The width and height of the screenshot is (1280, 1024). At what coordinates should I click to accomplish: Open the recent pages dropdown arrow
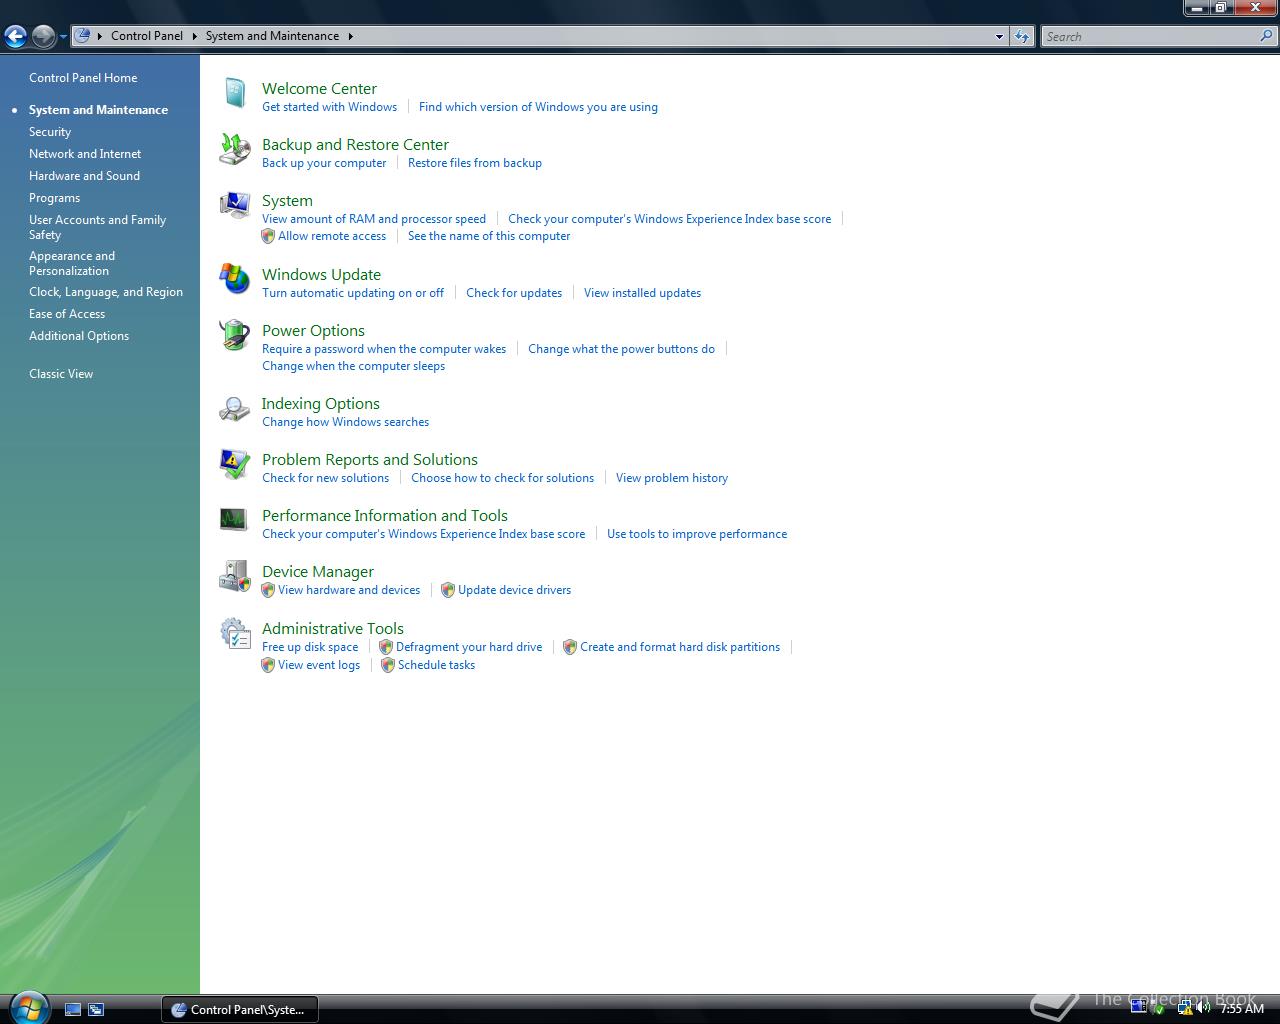[63, 37]
